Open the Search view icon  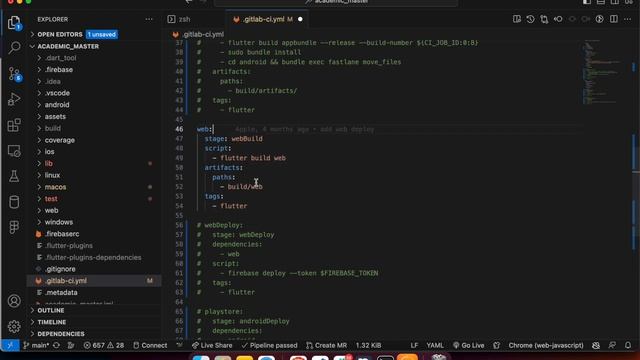pos(14,48)
